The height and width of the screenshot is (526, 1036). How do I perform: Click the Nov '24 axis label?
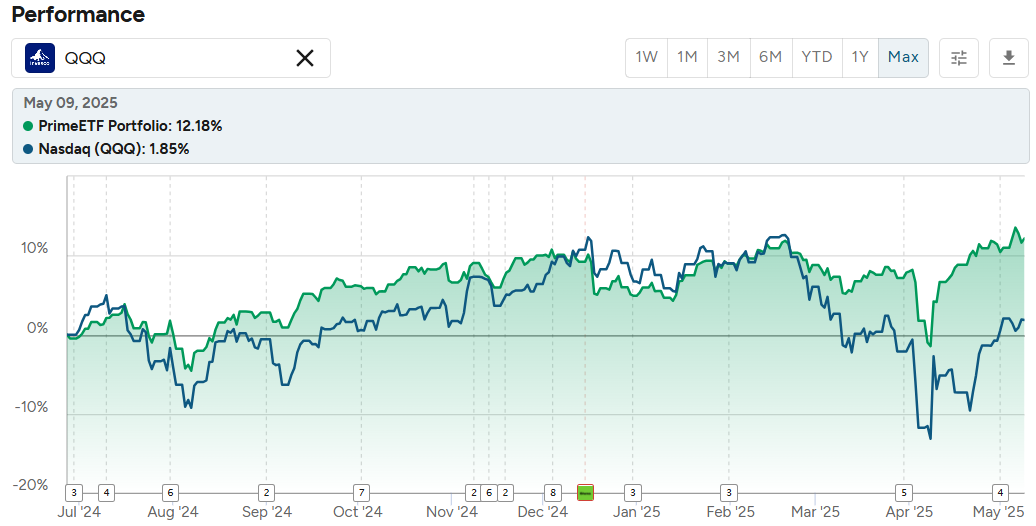tap(452, 512)
